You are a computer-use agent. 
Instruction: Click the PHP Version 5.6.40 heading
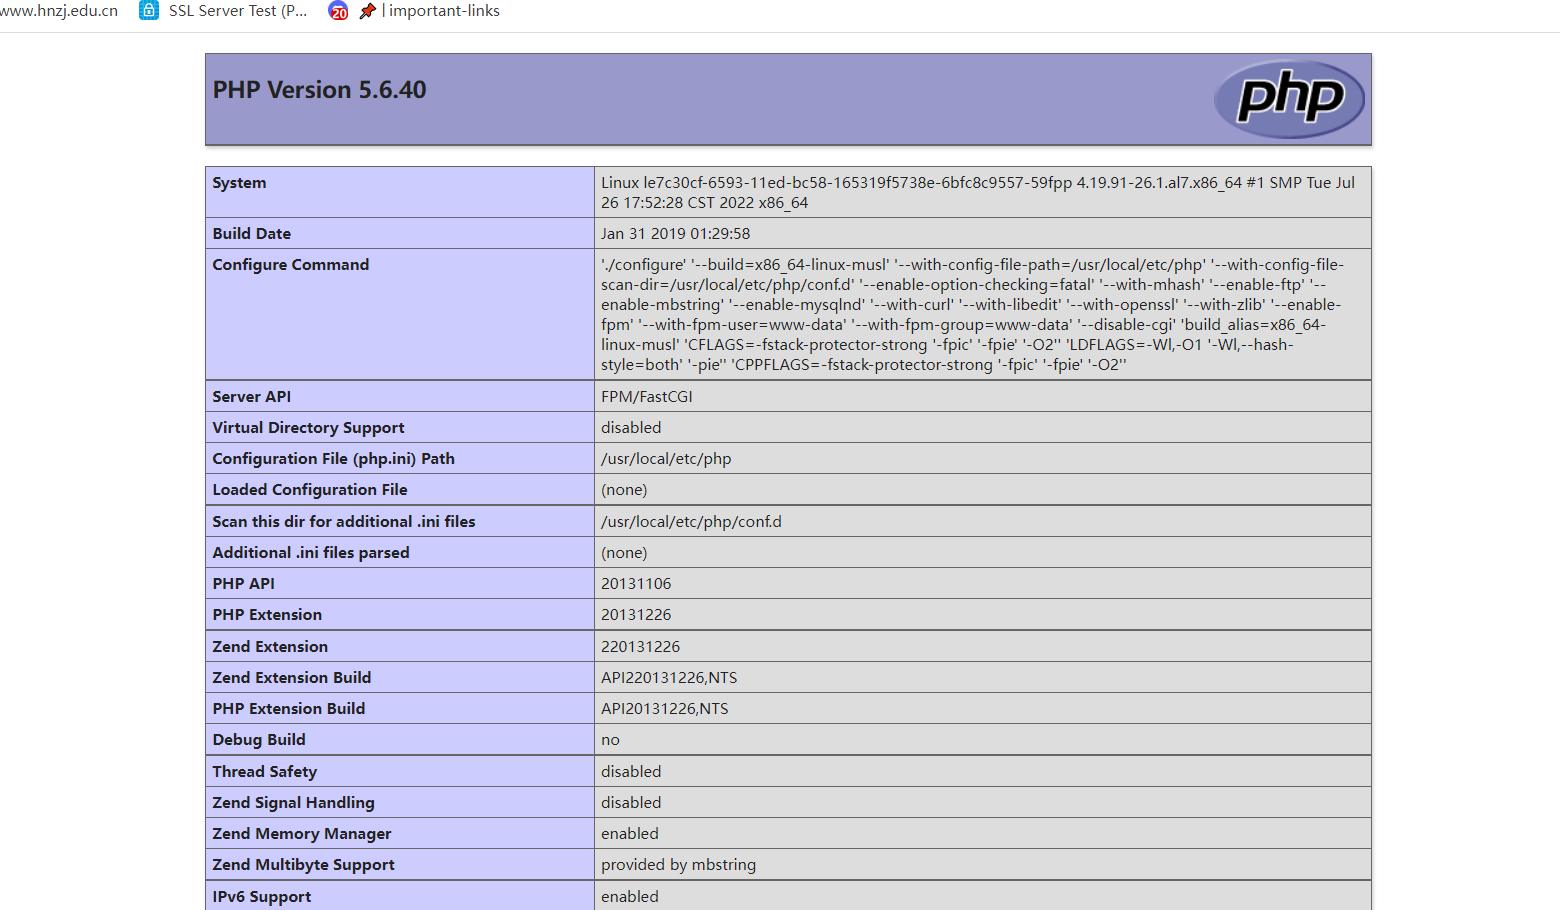click(x=319, y=90)
